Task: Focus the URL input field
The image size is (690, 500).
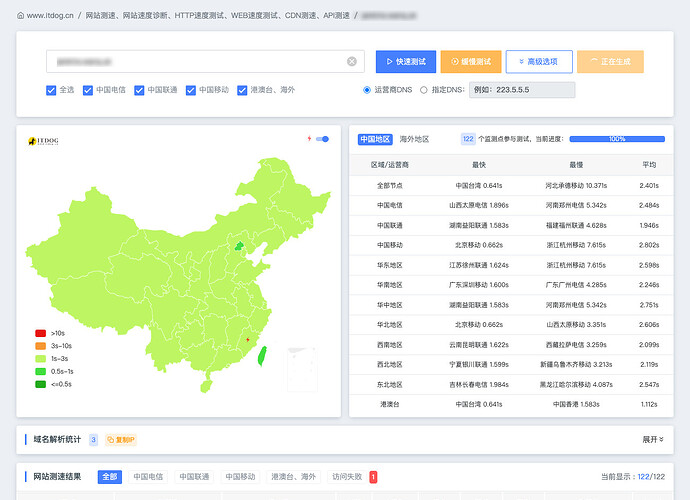Action: tap(205, 62)
